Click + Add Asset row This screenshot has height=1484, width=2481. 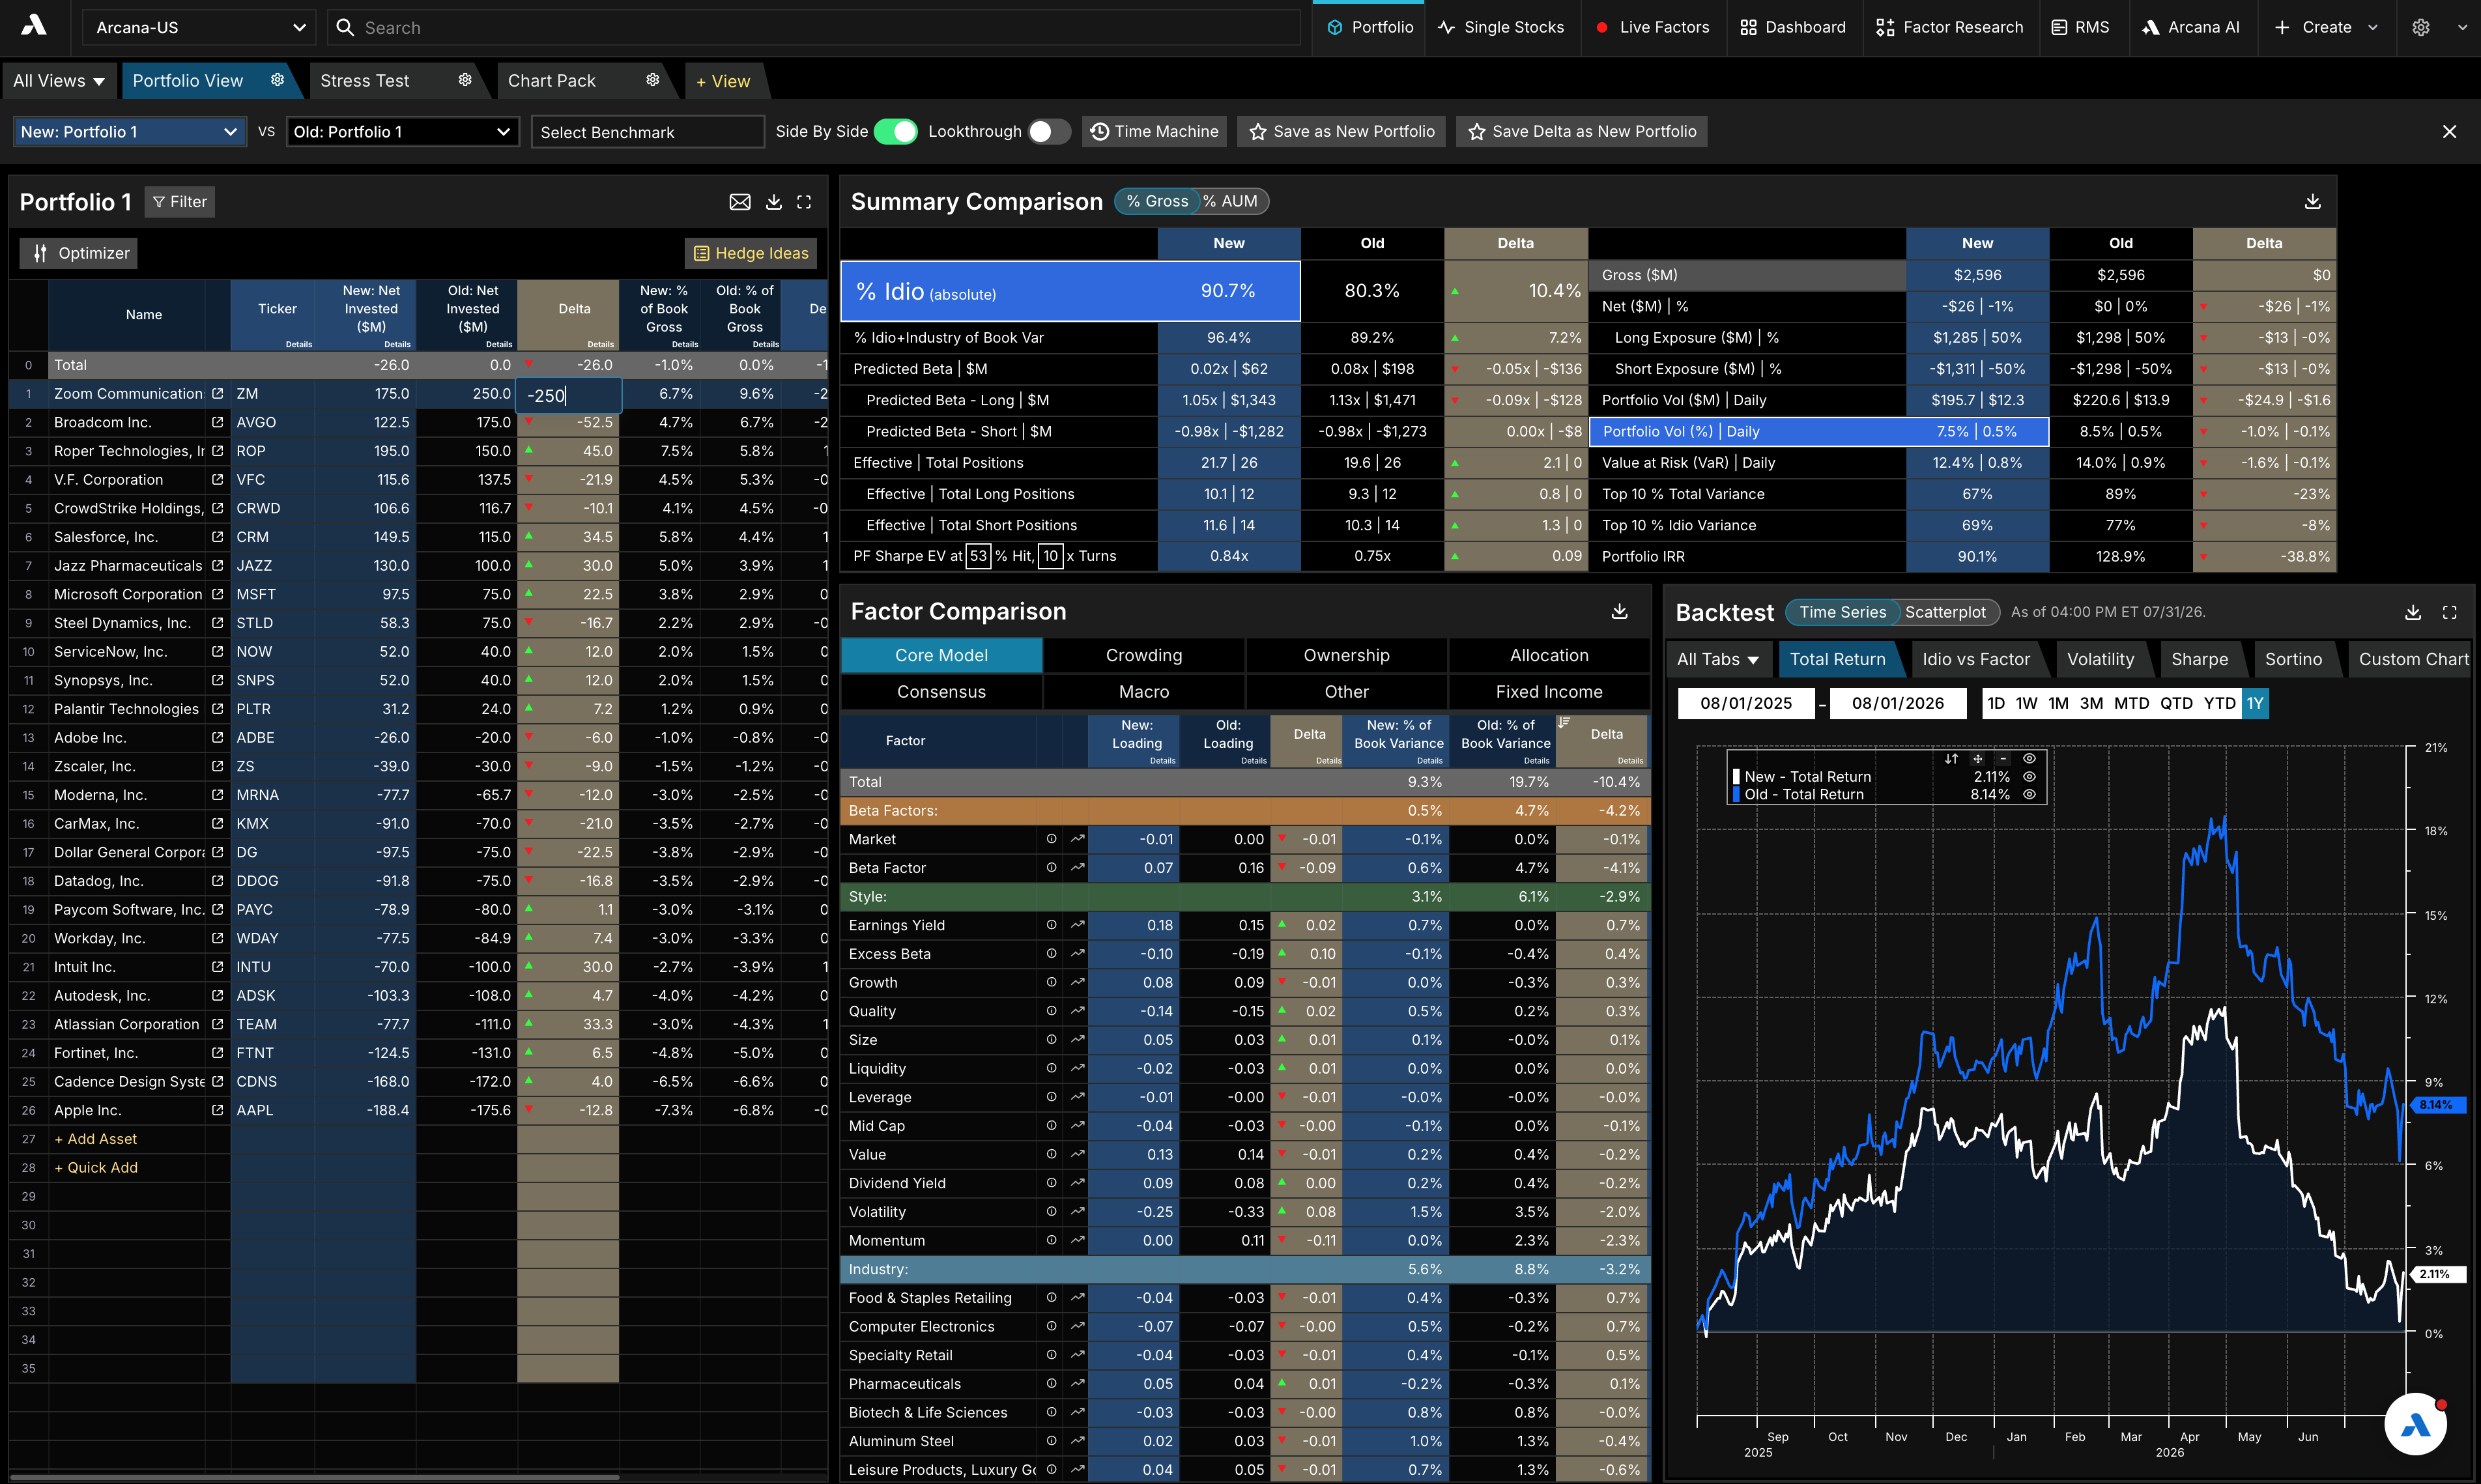tap(96, 1139)
